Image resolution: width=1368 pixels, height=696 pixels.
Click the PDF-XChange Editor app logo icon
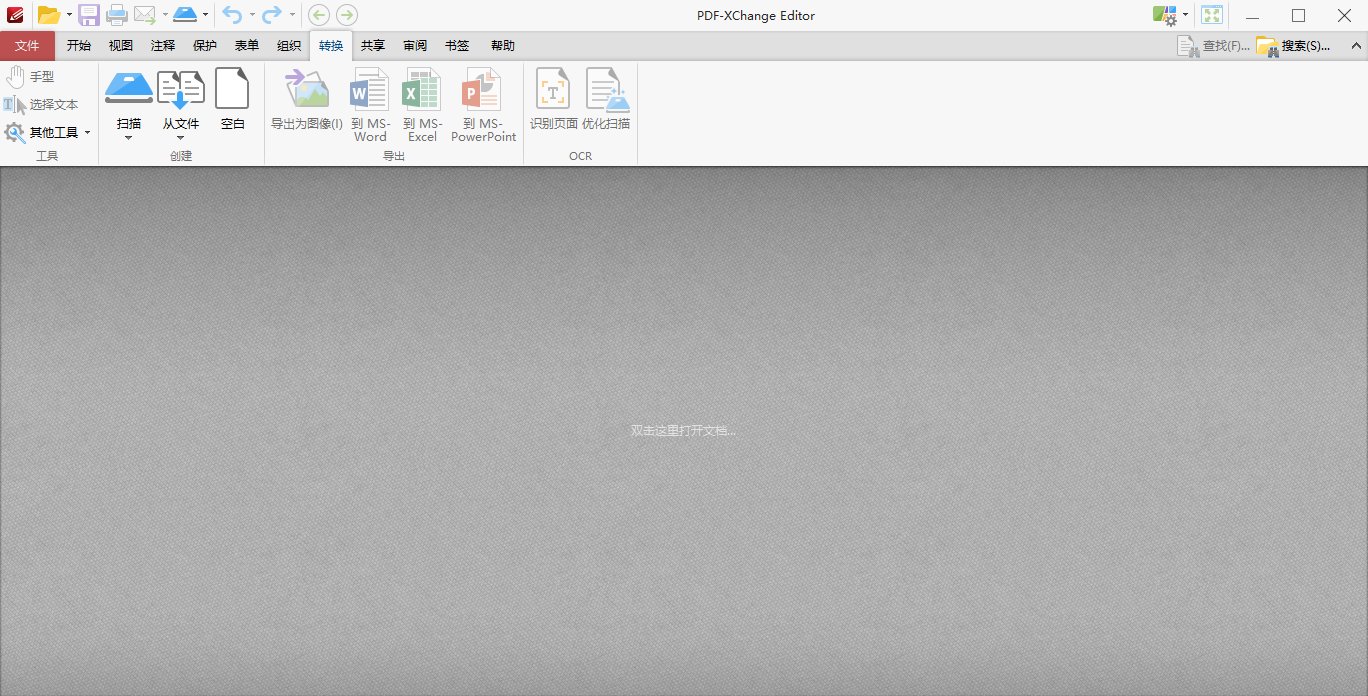pos(14,15)
